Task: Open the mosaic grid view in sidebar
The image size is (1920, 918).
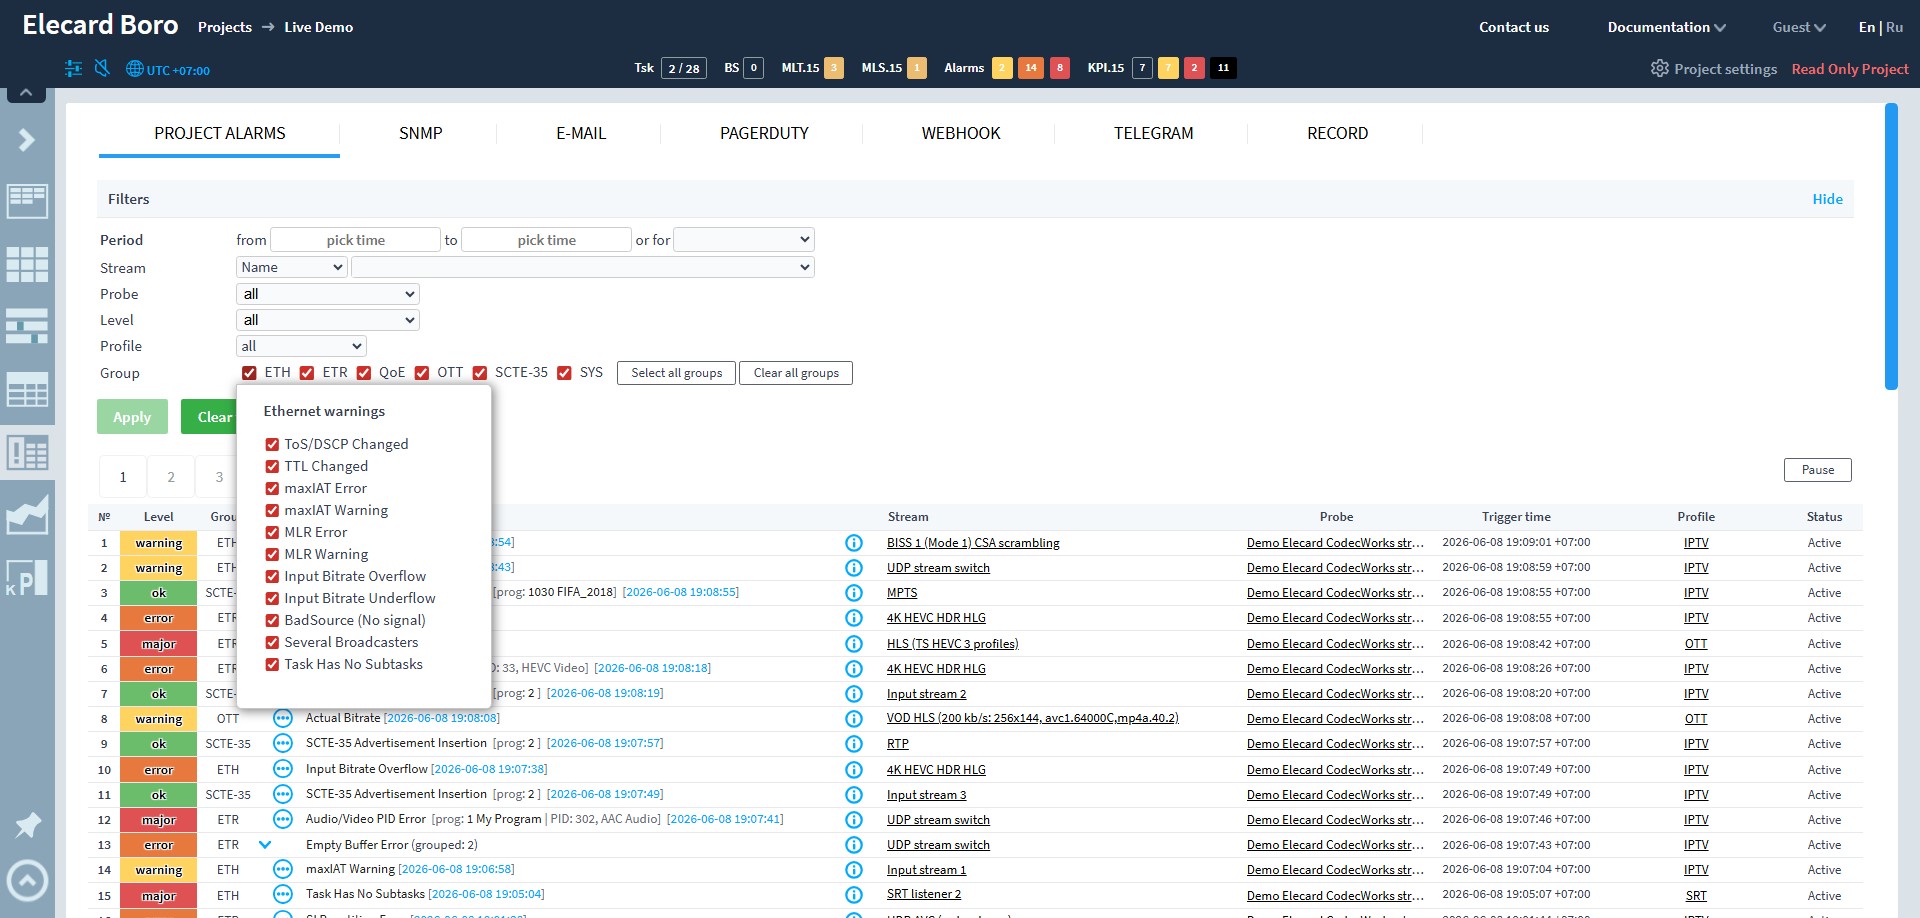Action: (x=27, y=264)
